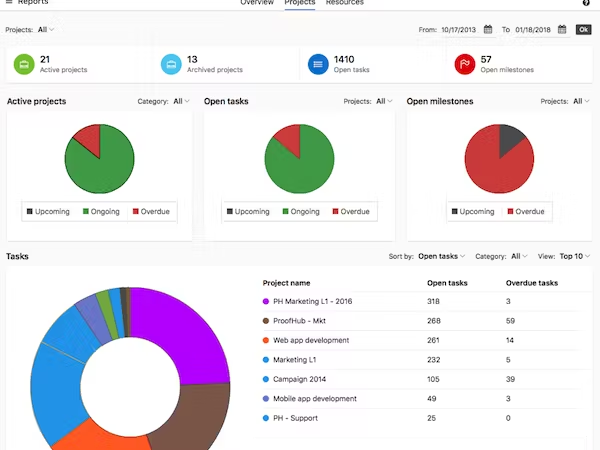The width and height of the screenshot is (600, 450).
Task: Click the blue Open tasks list icon
Action: point(318,64)
